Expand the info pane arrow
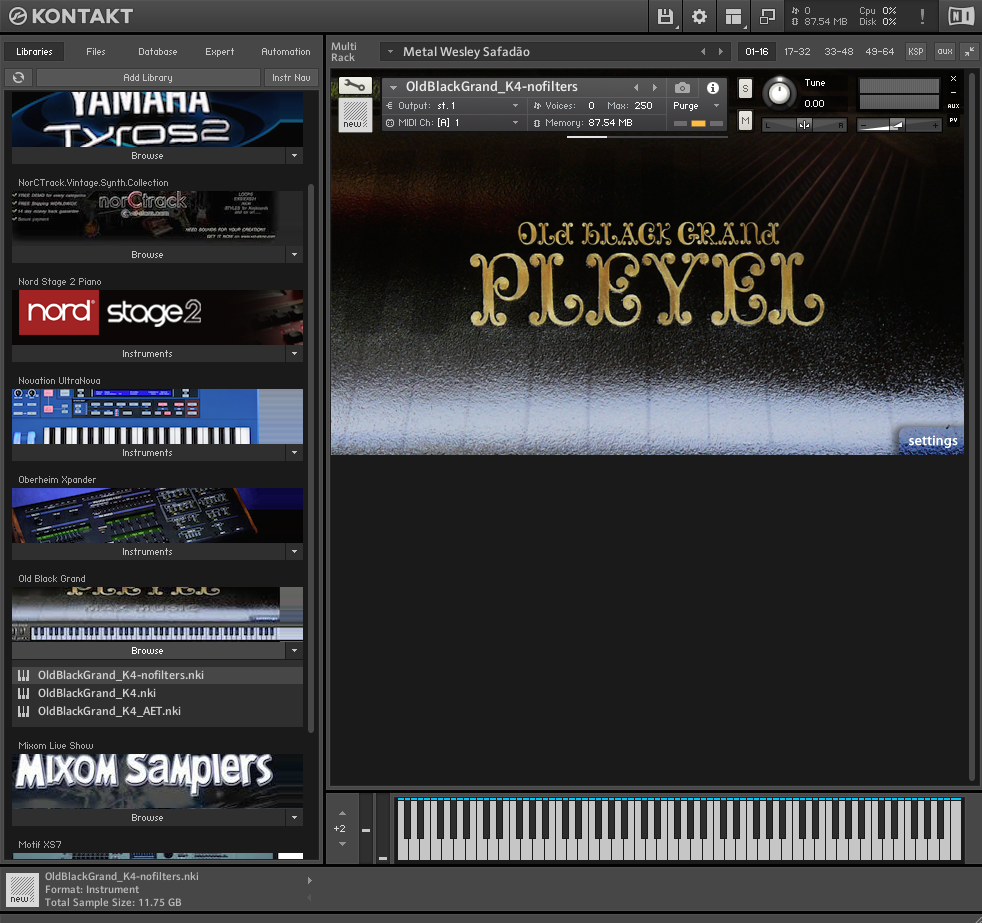982x923 pixels. click(x=309, y=880)
